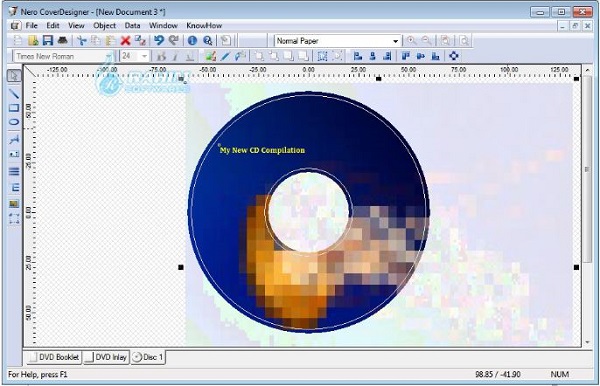The width and height of the screenshot is (600, 386).
Task: Click the disc's center hole area
Action: pos(308,212)
